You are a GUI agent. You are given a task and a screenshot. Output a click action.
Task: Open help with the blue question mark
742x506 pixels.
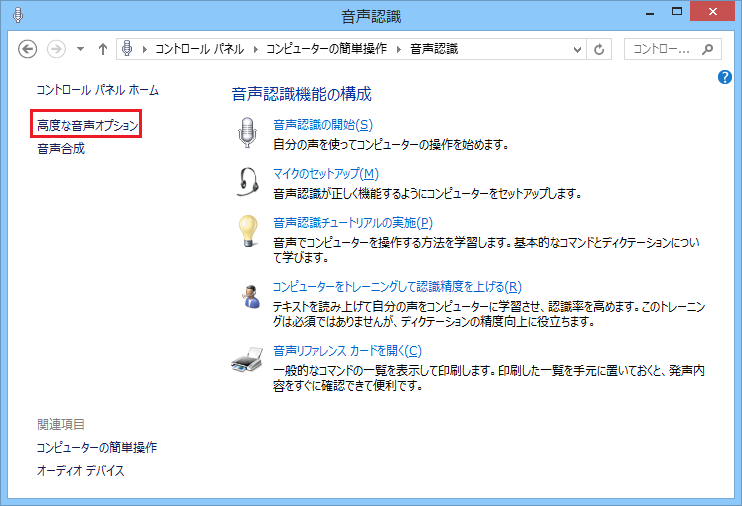[x=726, y=77]
